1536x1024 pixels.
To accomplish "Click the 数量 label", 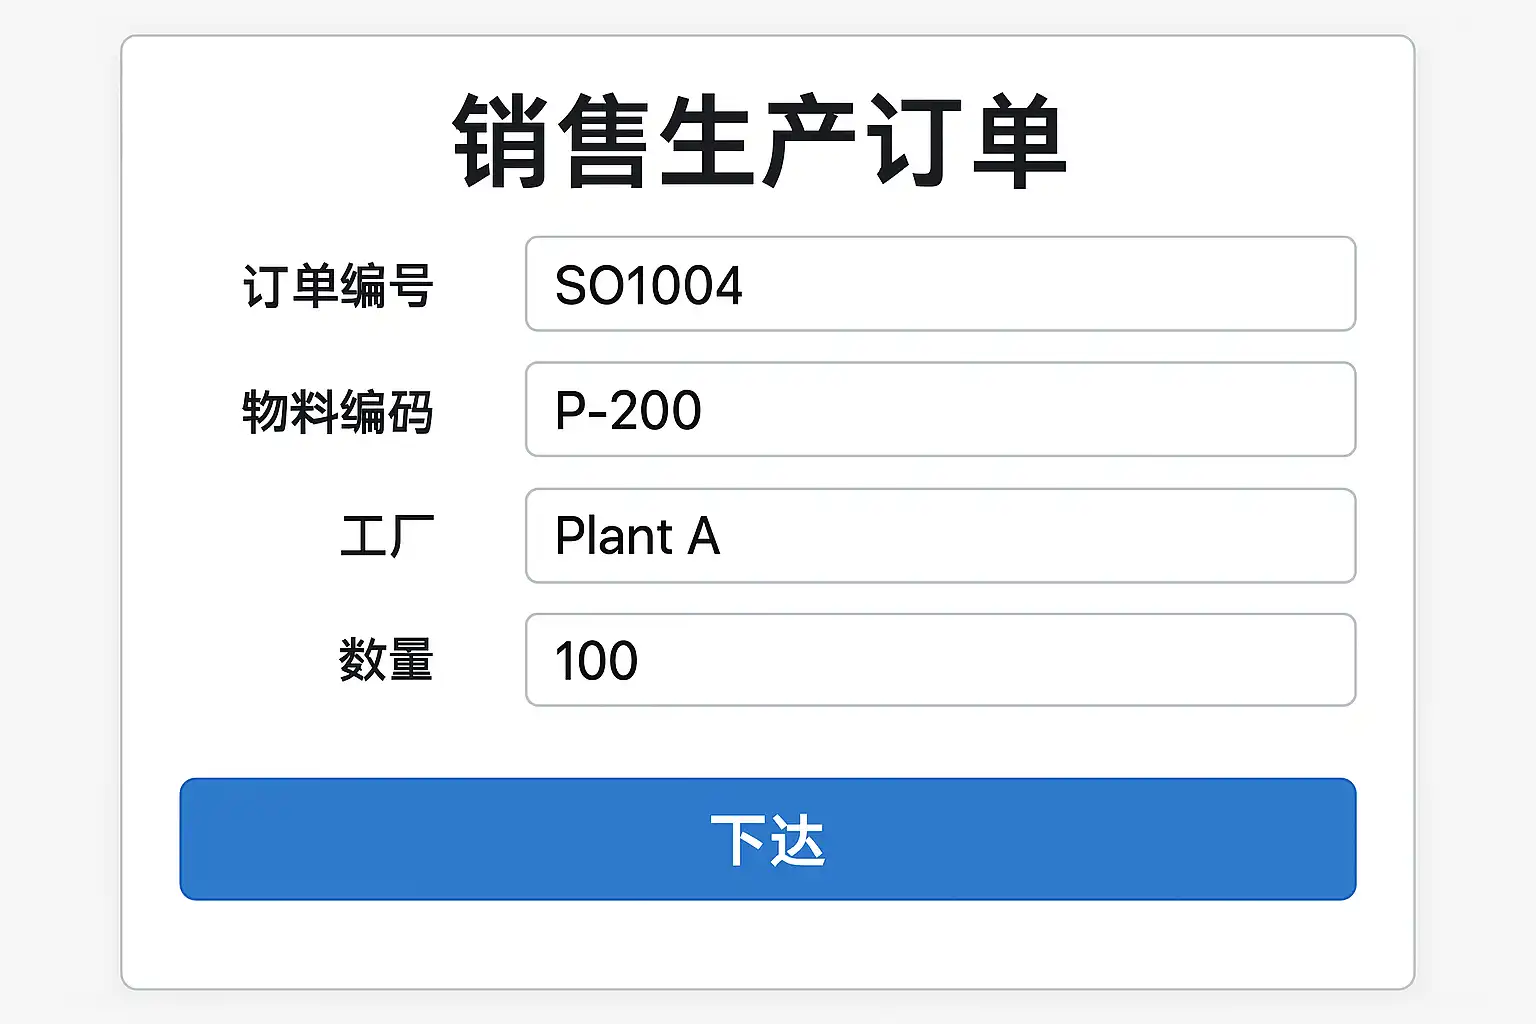I will (386, 661).
